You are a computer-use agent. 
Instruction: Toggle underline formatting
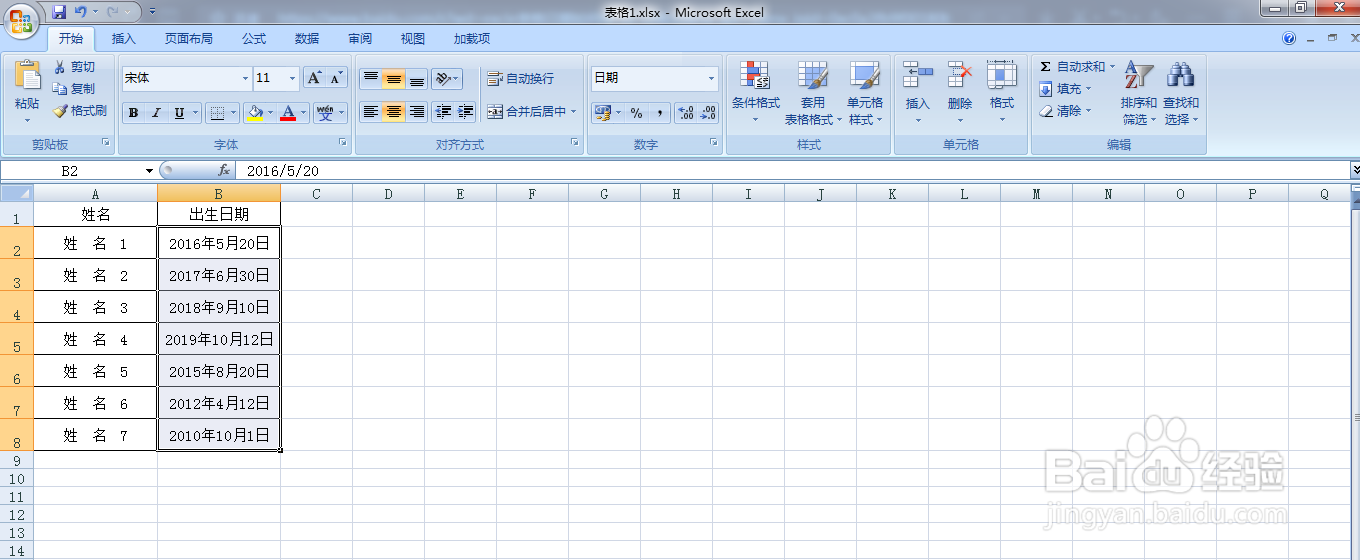coord(179,113)
